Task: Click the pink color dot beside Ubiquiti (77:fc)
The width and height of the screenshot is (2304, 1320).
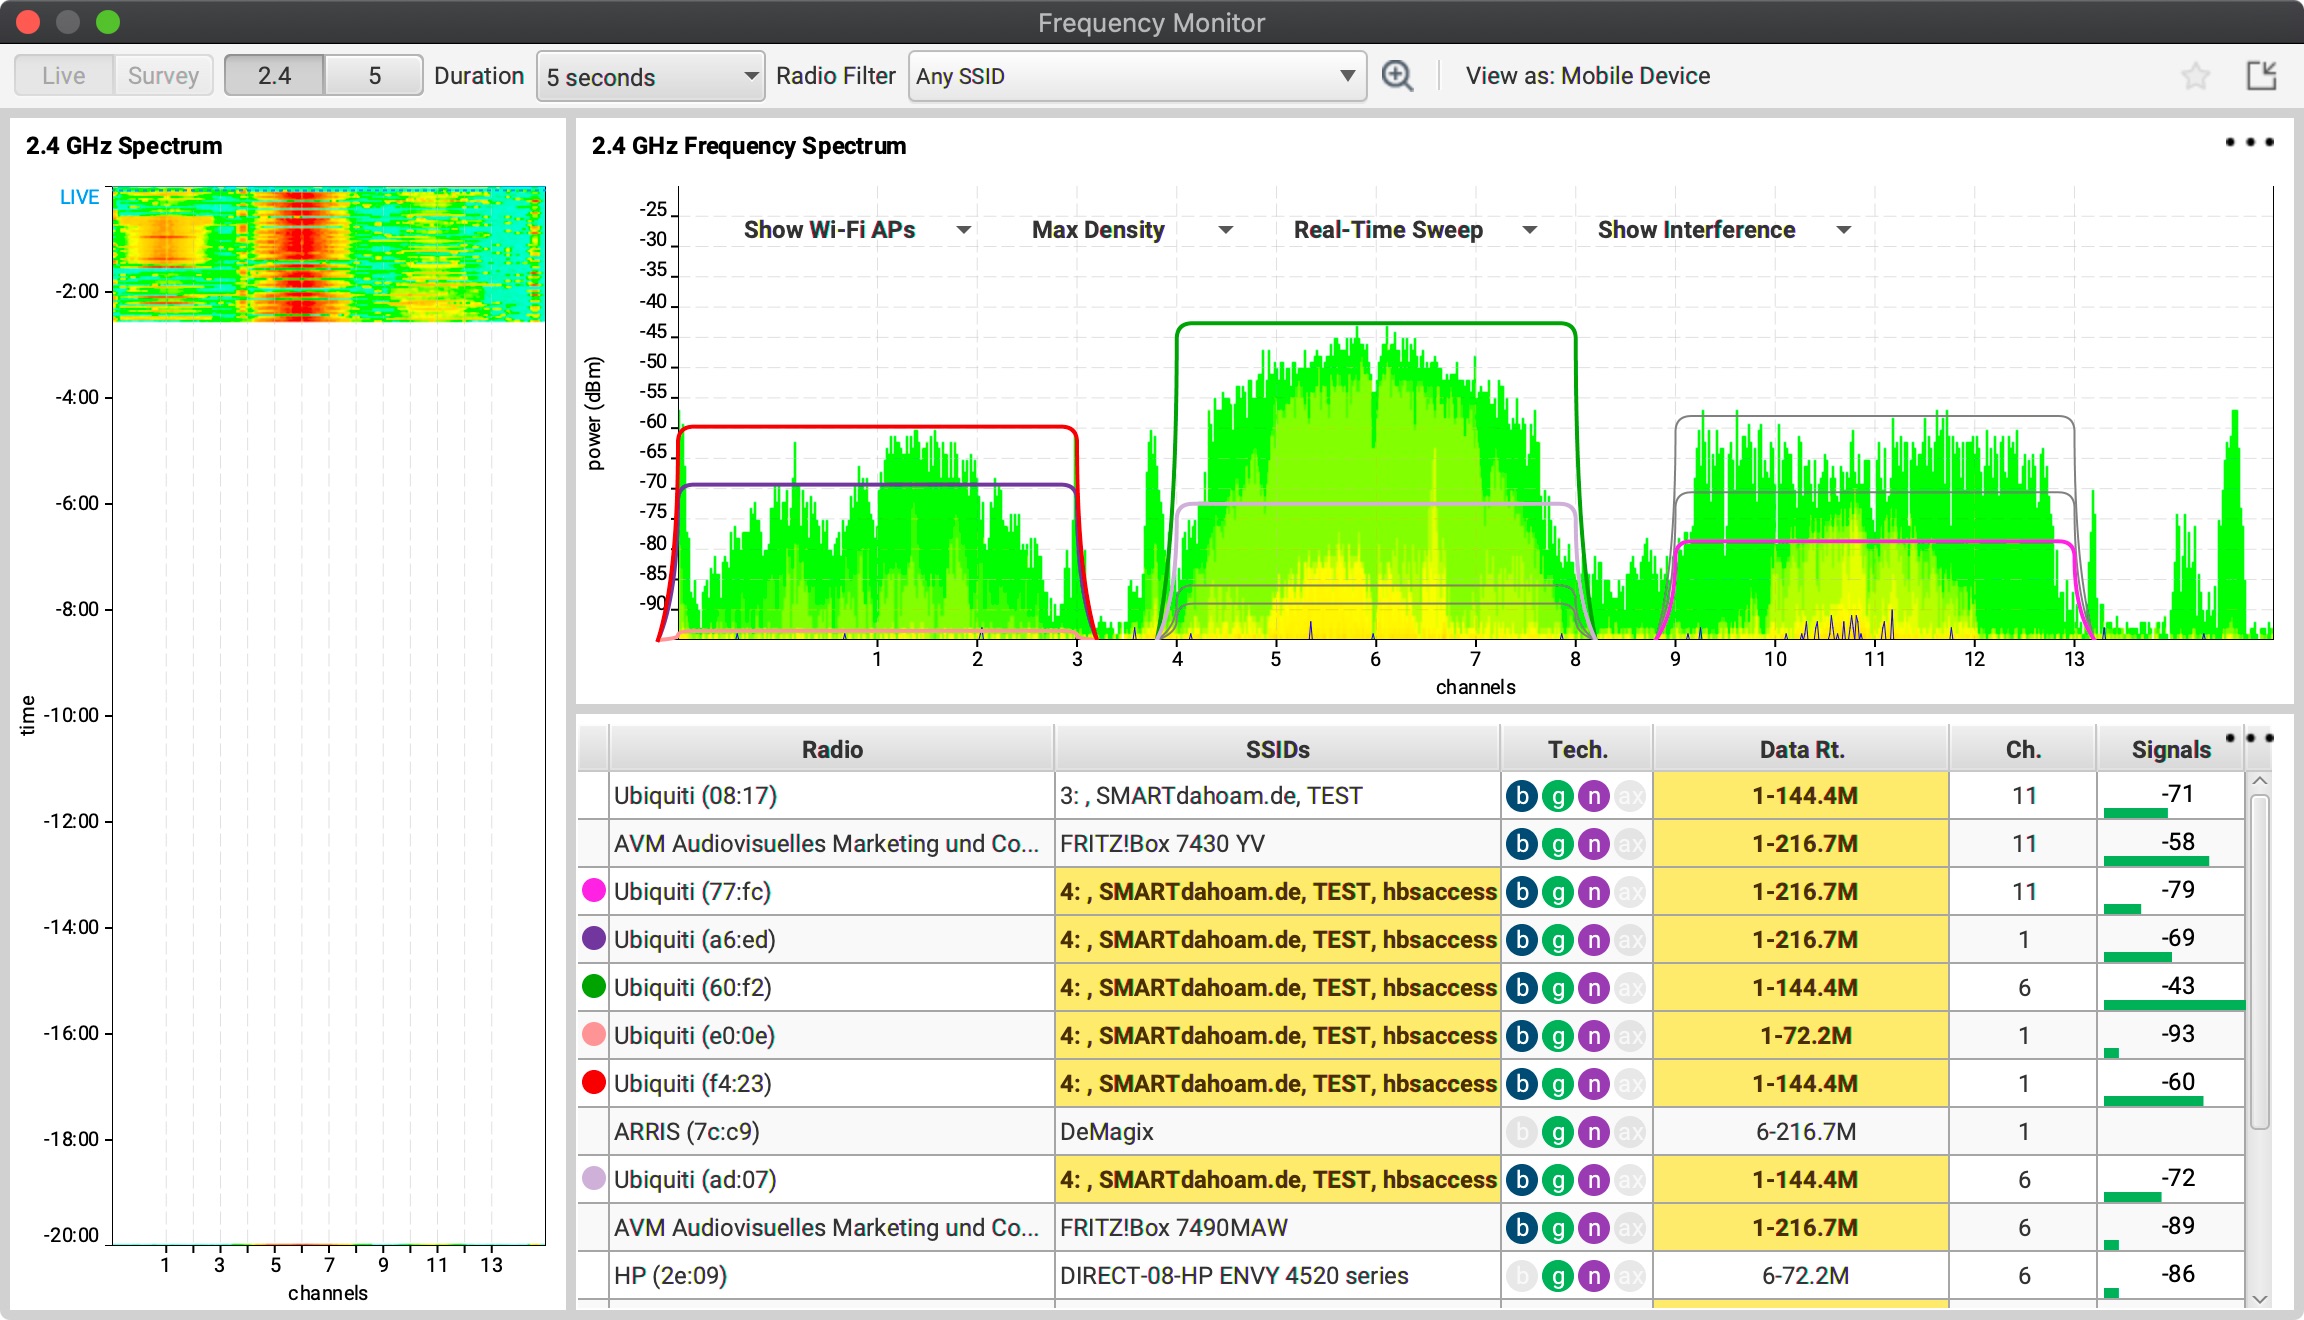Action: click(593, 891)
